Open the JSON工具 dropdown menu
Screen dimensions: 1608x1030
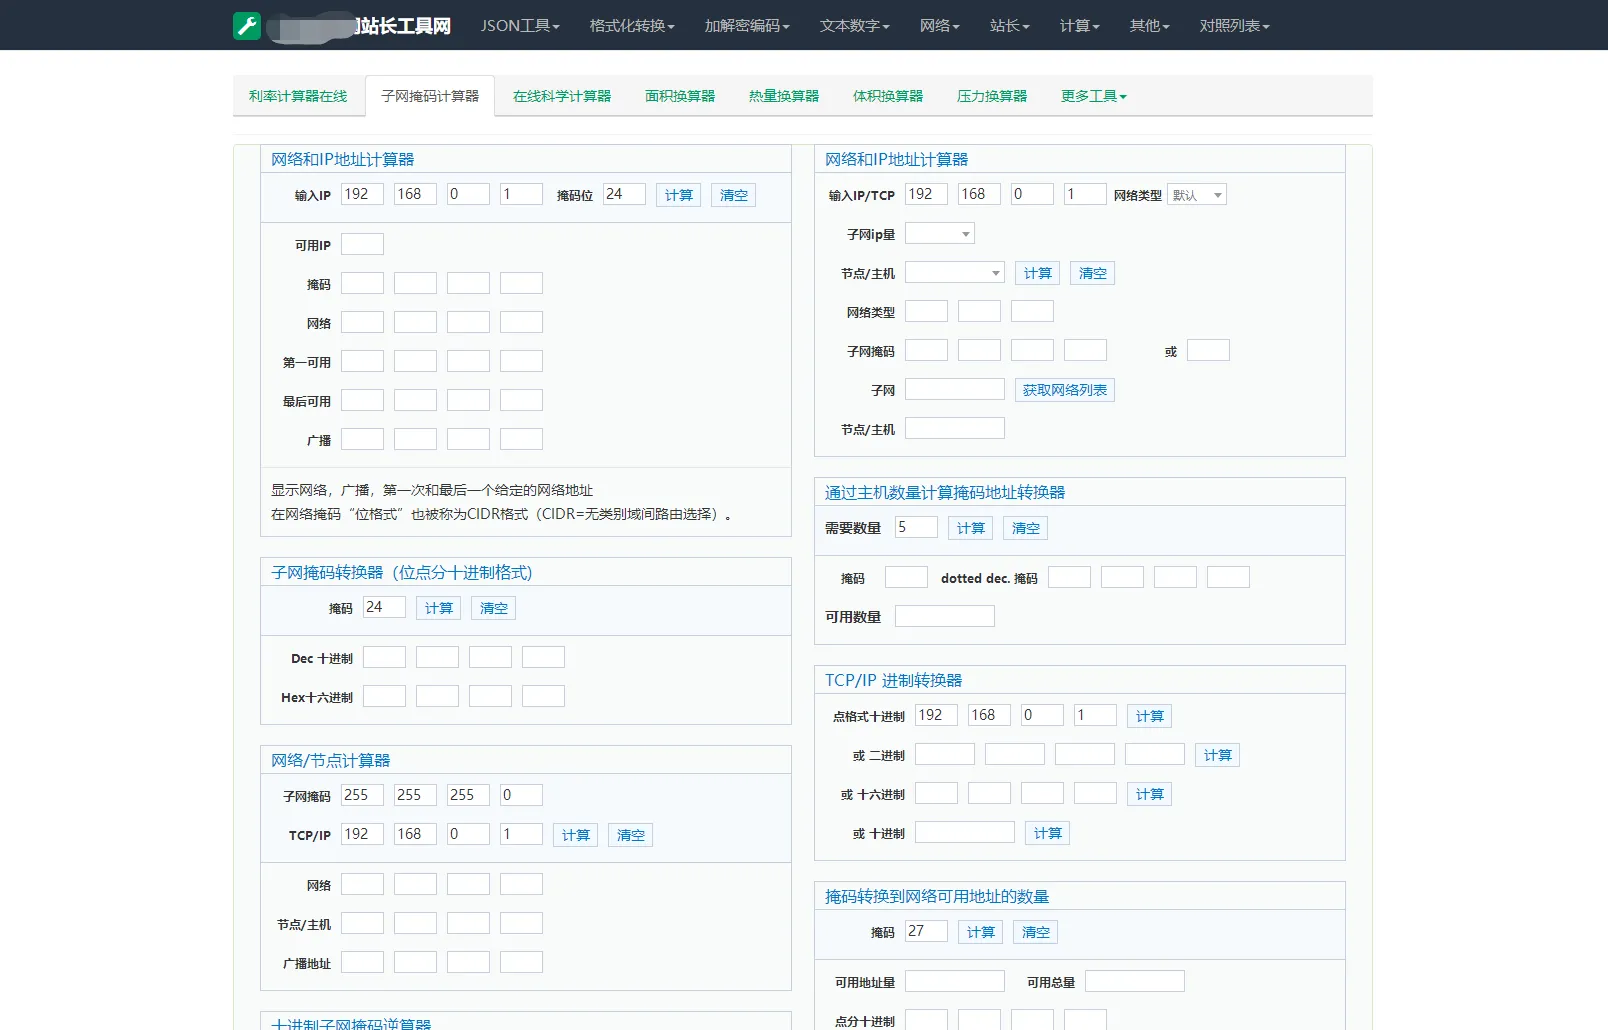(520, 26)
